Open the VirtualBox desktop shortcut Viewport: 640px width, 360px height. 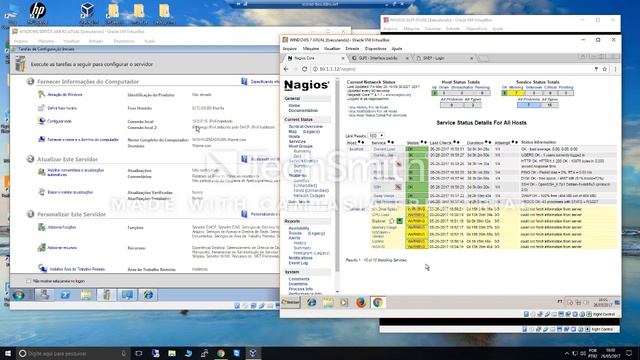[88, 13]
